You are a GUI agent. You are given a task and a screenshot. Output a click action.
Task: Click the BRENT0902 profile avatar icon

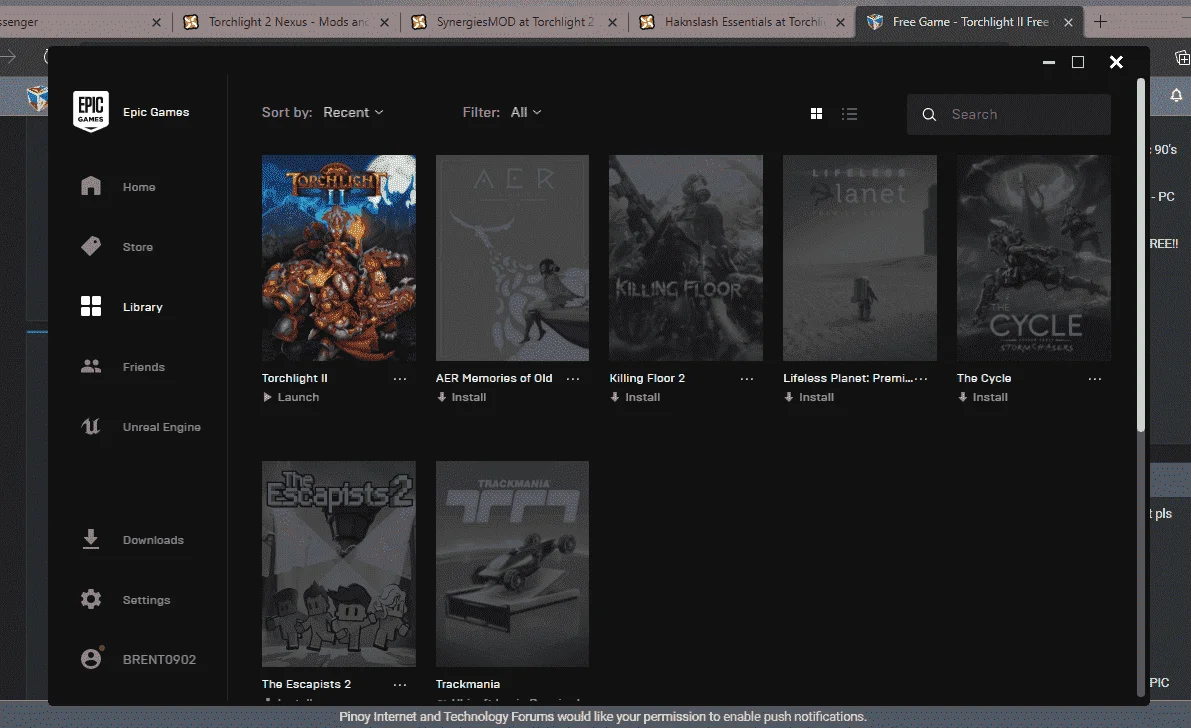coord(91,658)
